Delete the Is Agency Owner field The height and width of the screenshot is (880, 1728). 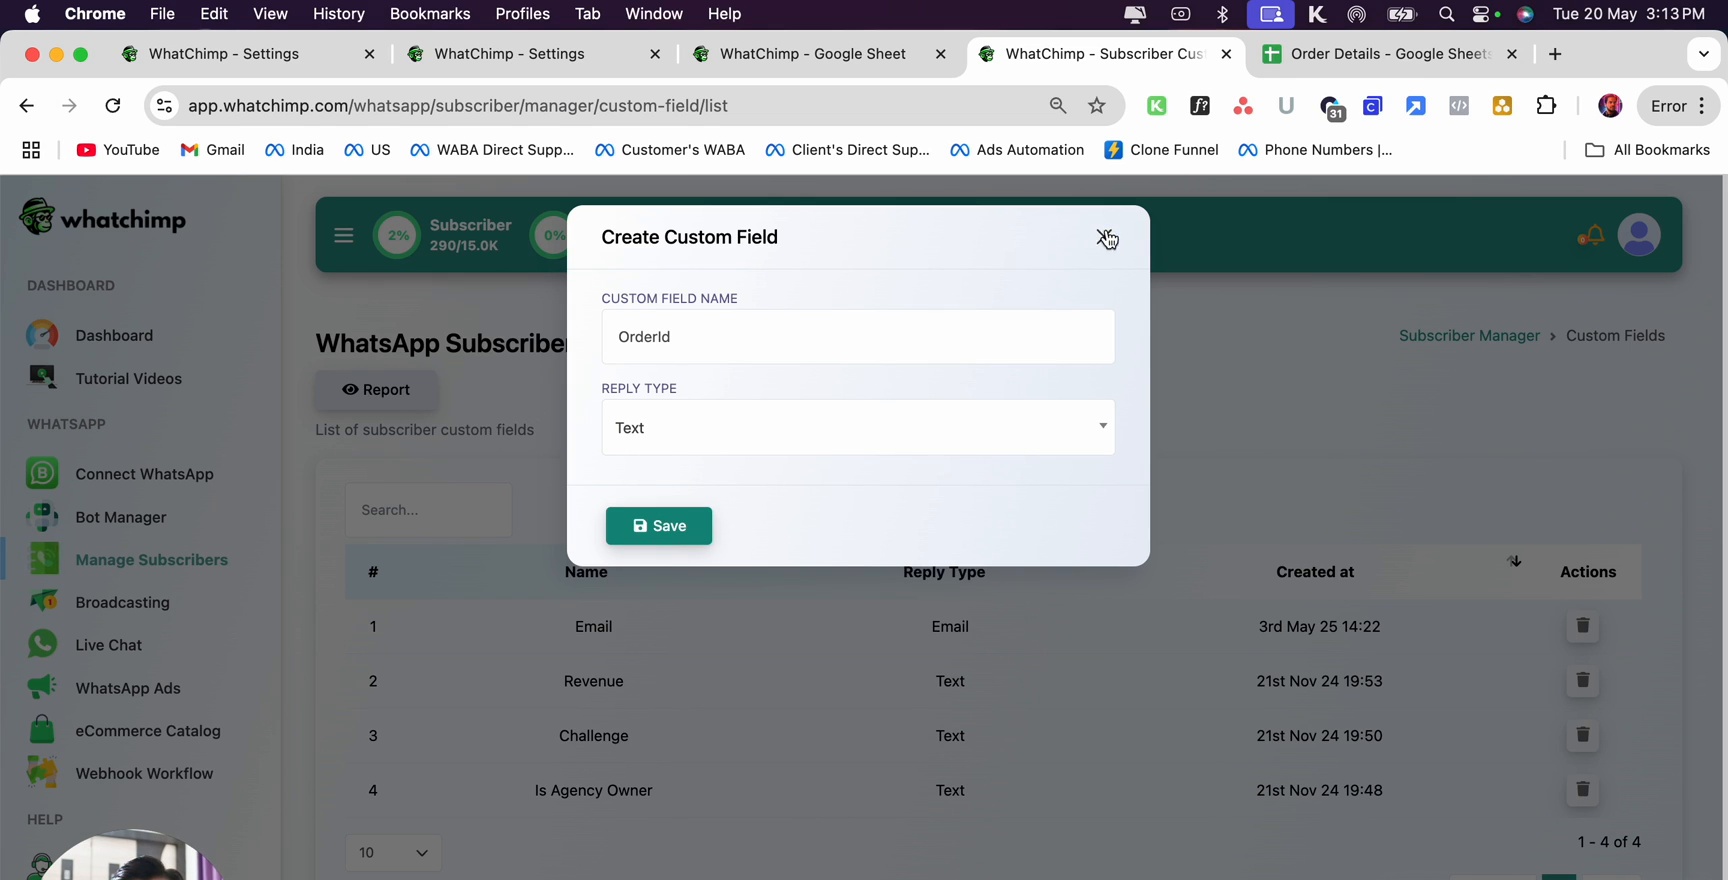coord(1582,790)
